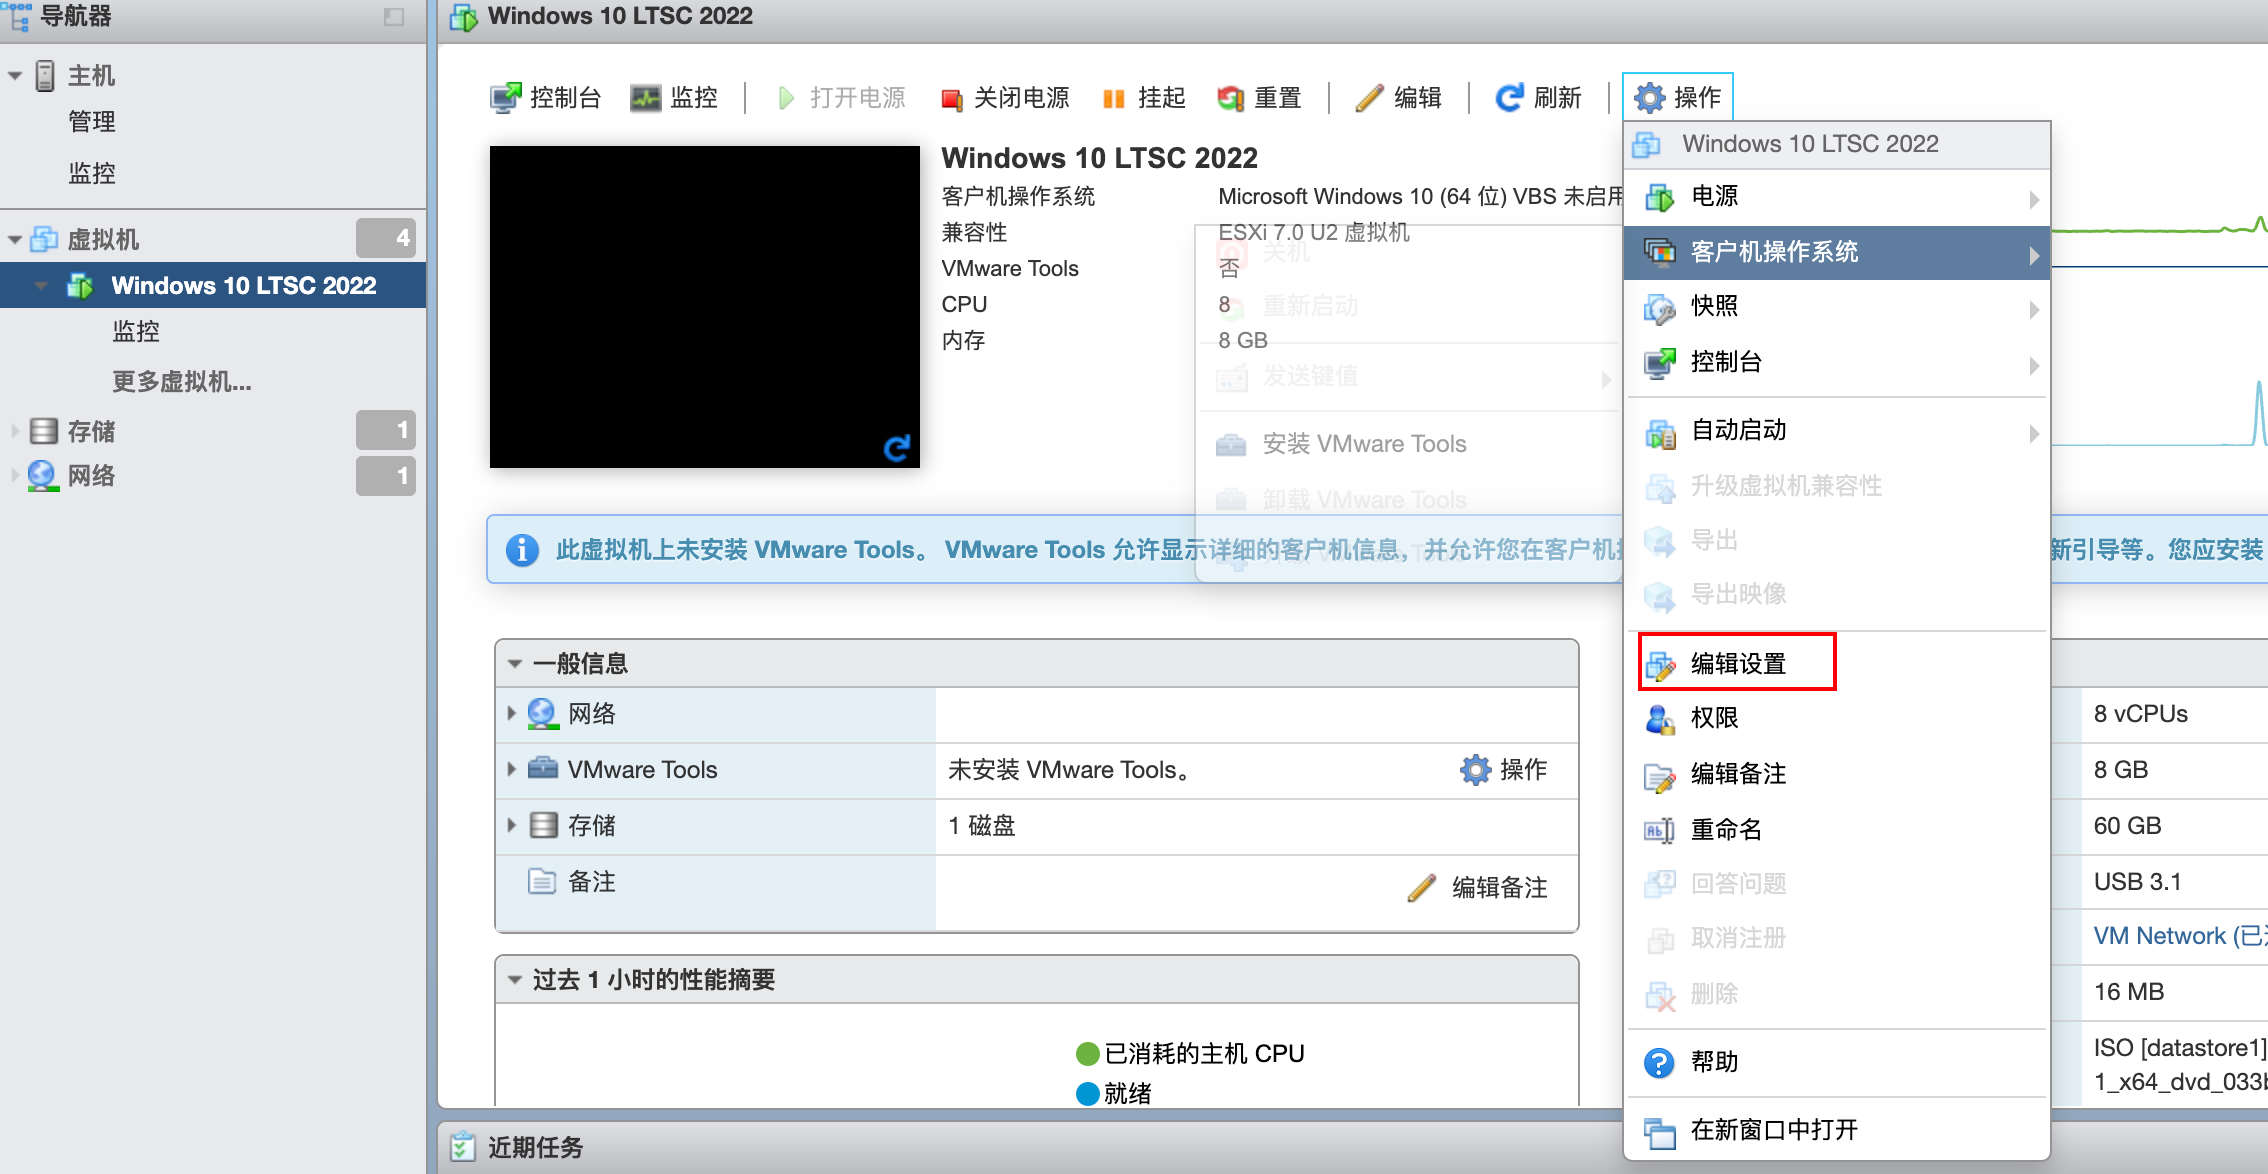The height and width of the screenshot is (1174, 2268).
Task: Choose 编辑备注 in the actions menu
Action: pos(1837,774)
